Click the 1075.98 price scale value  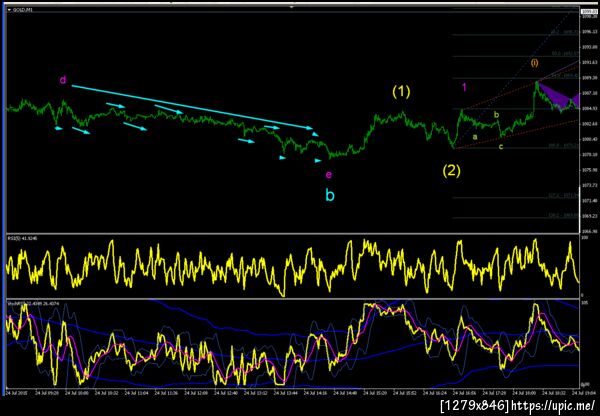[589, 170]
